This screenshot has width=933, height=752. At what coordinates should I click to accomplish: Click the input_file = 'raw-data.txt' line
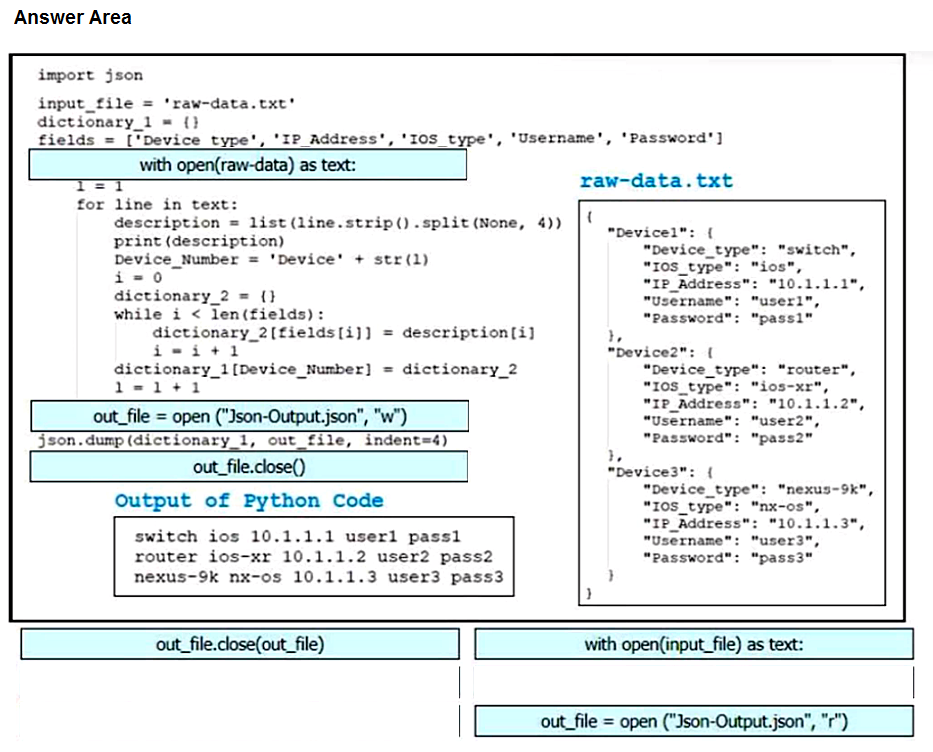coord(167,104)
